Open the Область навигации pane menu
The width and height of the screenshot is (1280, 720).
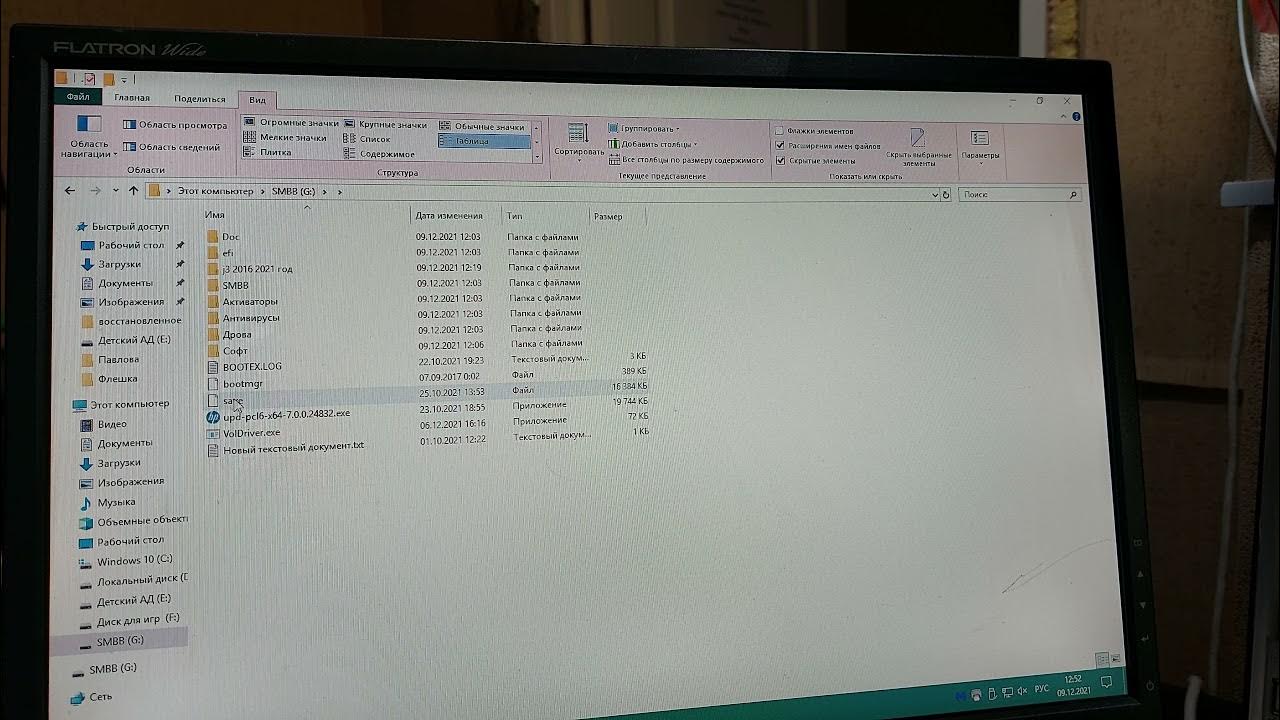pos(88,135)
